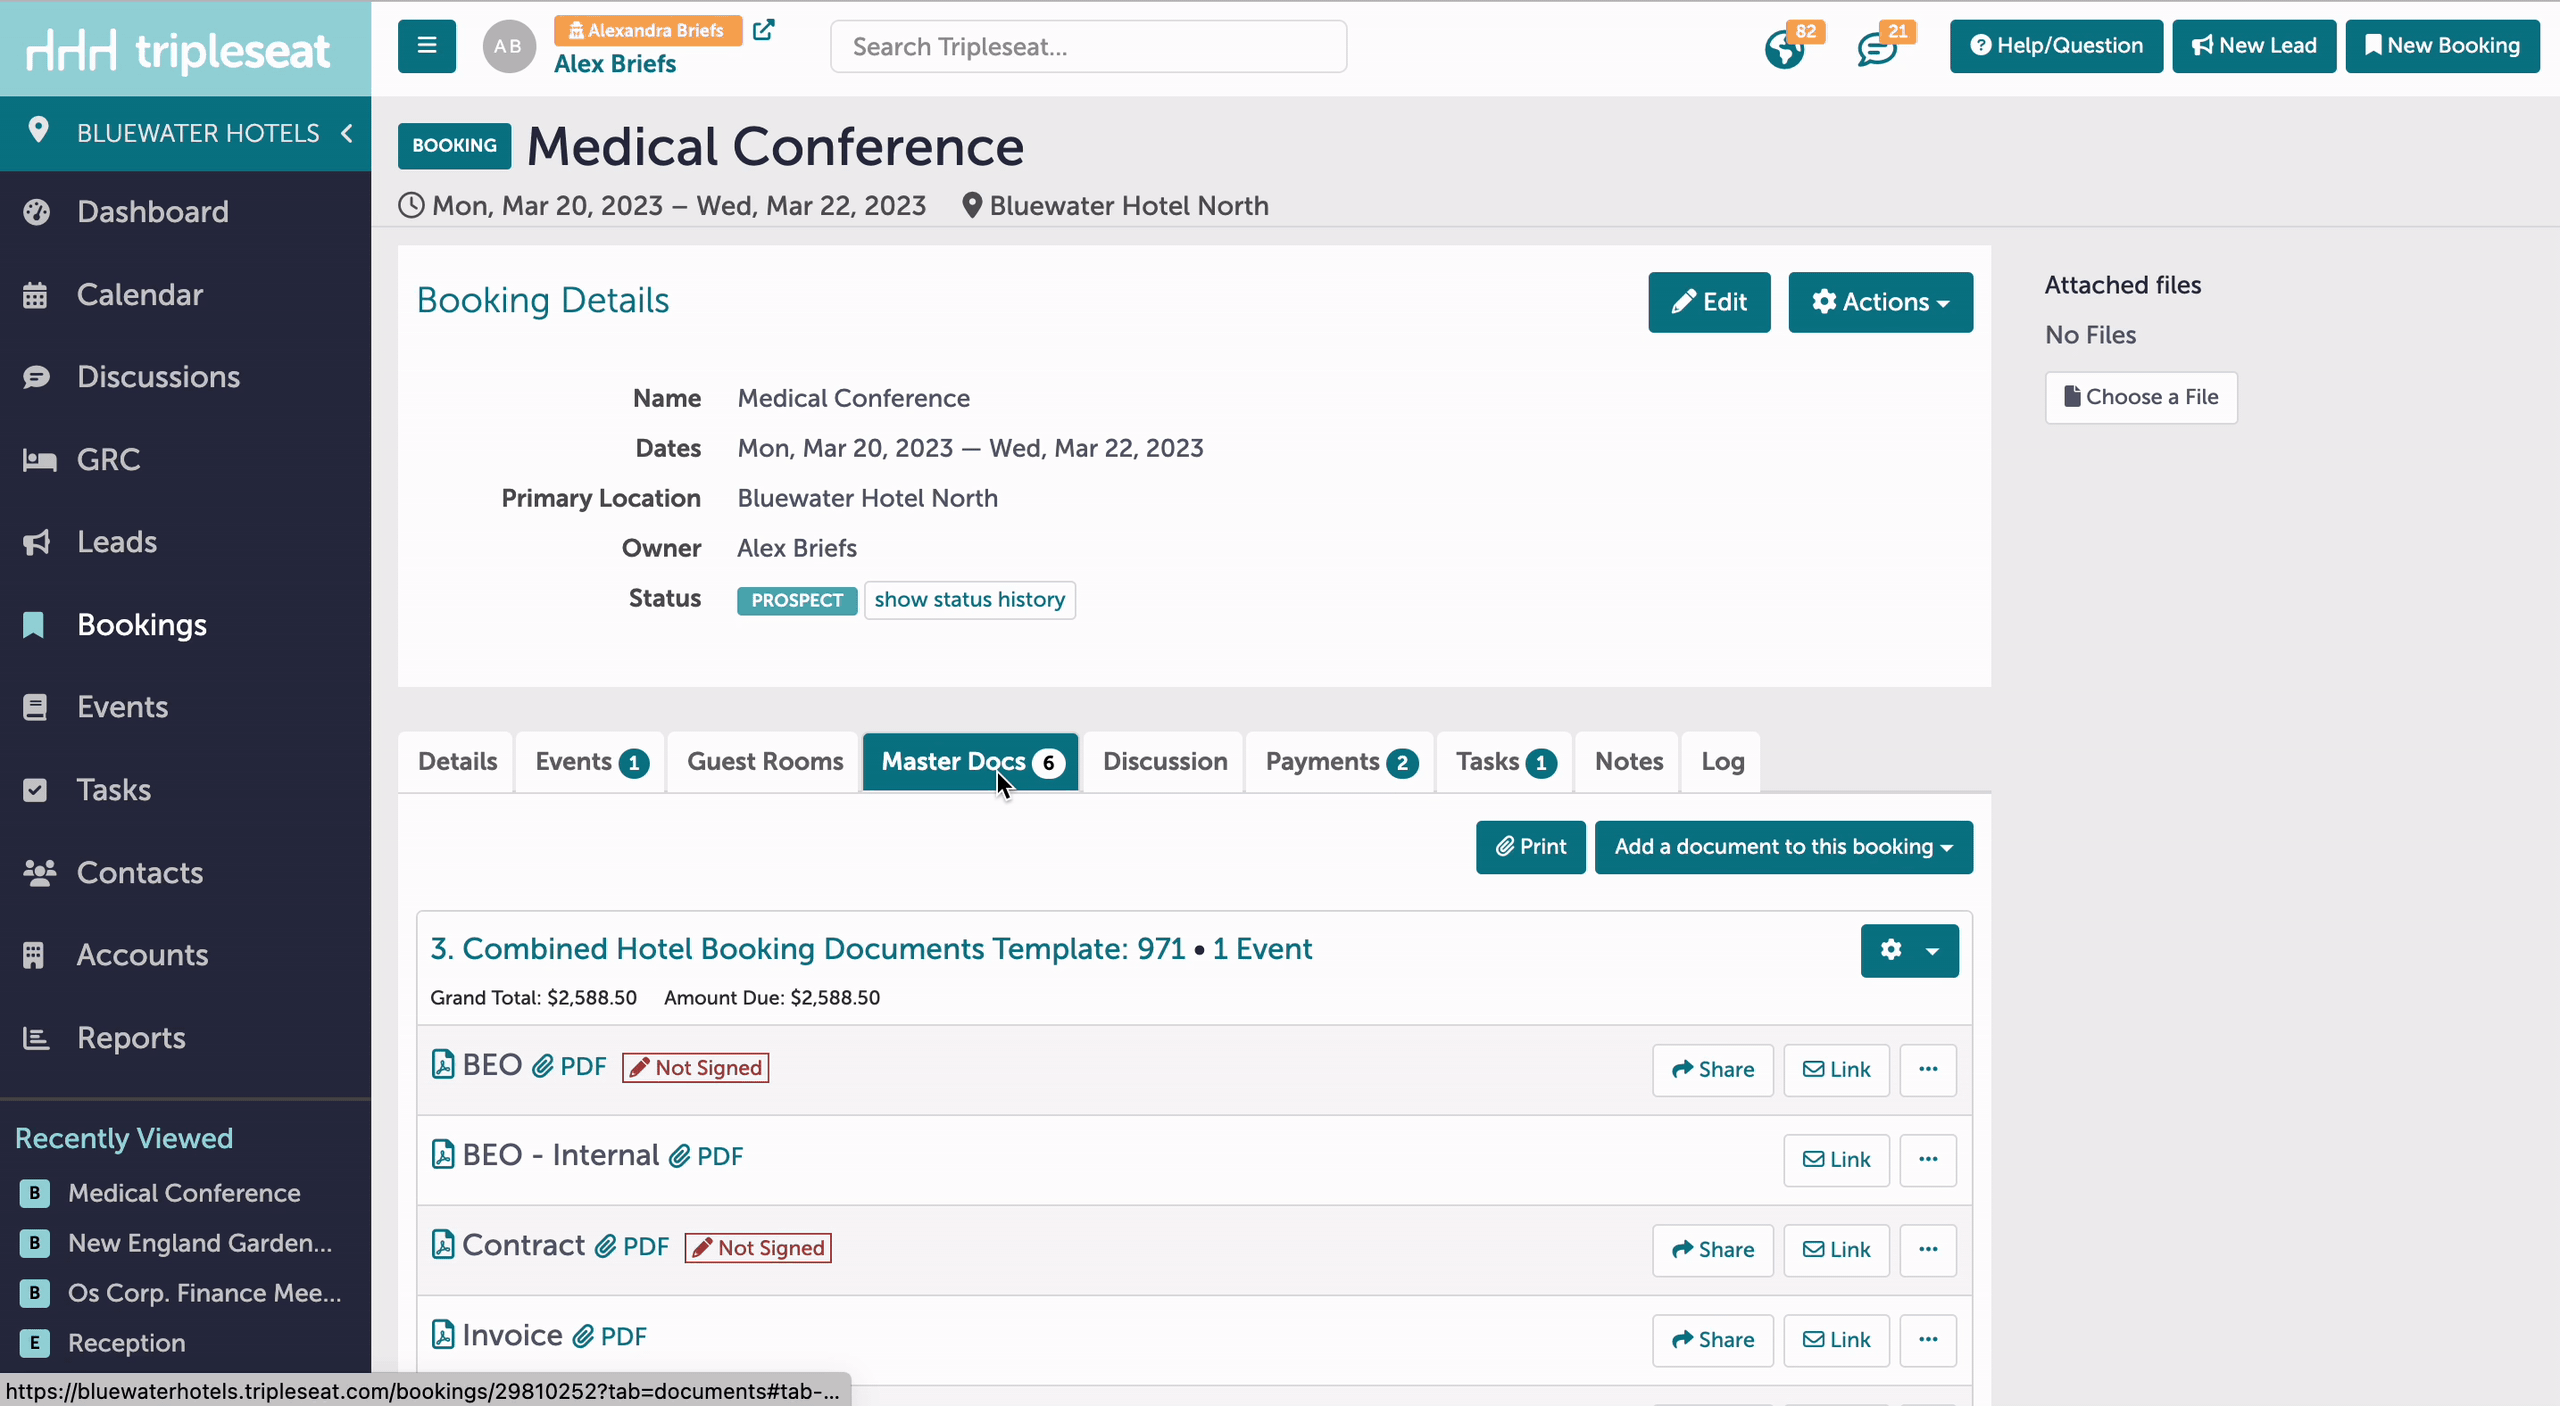This screenshot has height=1406, width=2560.
Task: Switch to the Log tab
Action: (x=1722, y=762)
